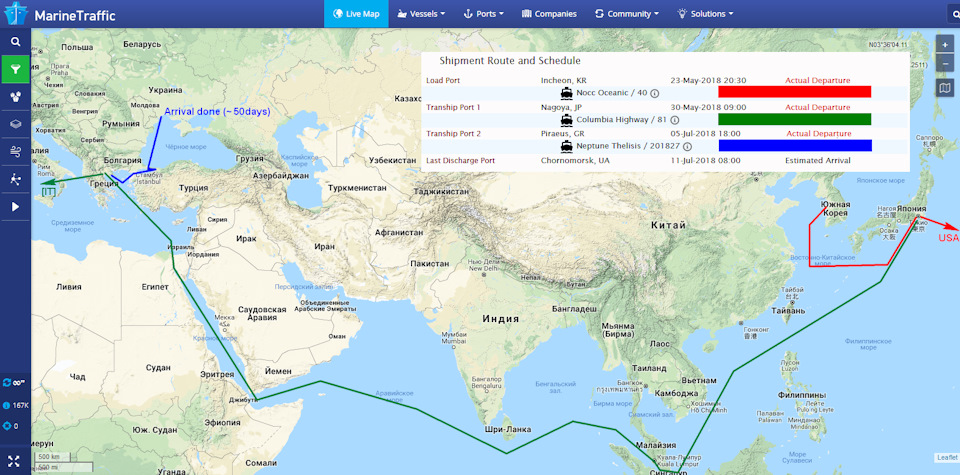Screen dimensions: 960x475
Task: Click the red route color bar
Action: point(795,92)
